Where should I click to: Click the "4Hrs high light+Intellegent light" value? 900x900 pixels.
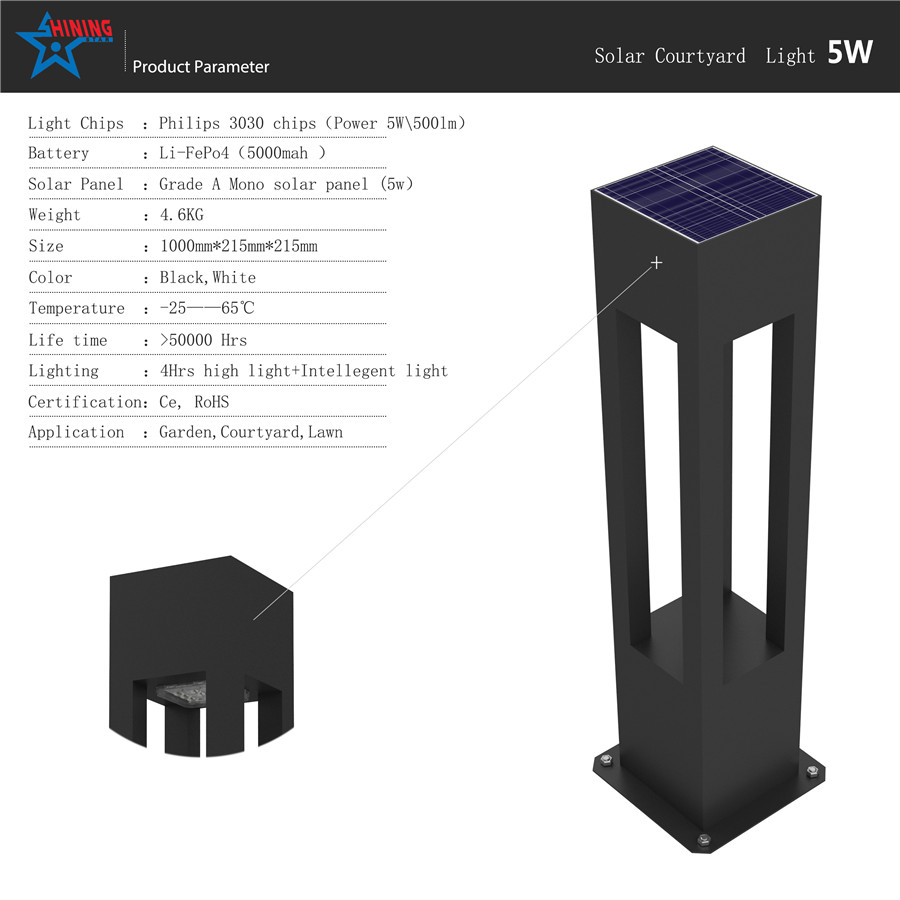[x=304, y=371]
